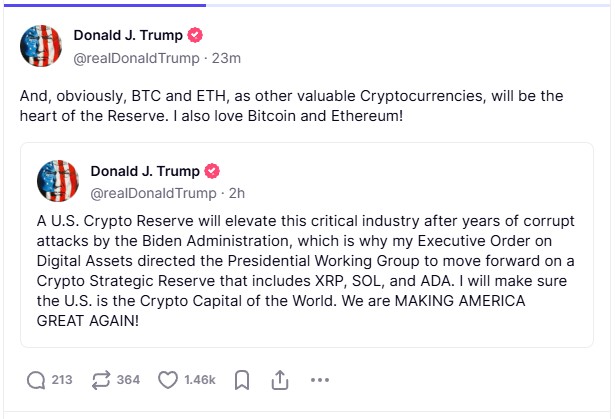Click the 1.46k likes count
Viewport: 615px width, 419px height.
pyautogui.click(x=200, y=380)
